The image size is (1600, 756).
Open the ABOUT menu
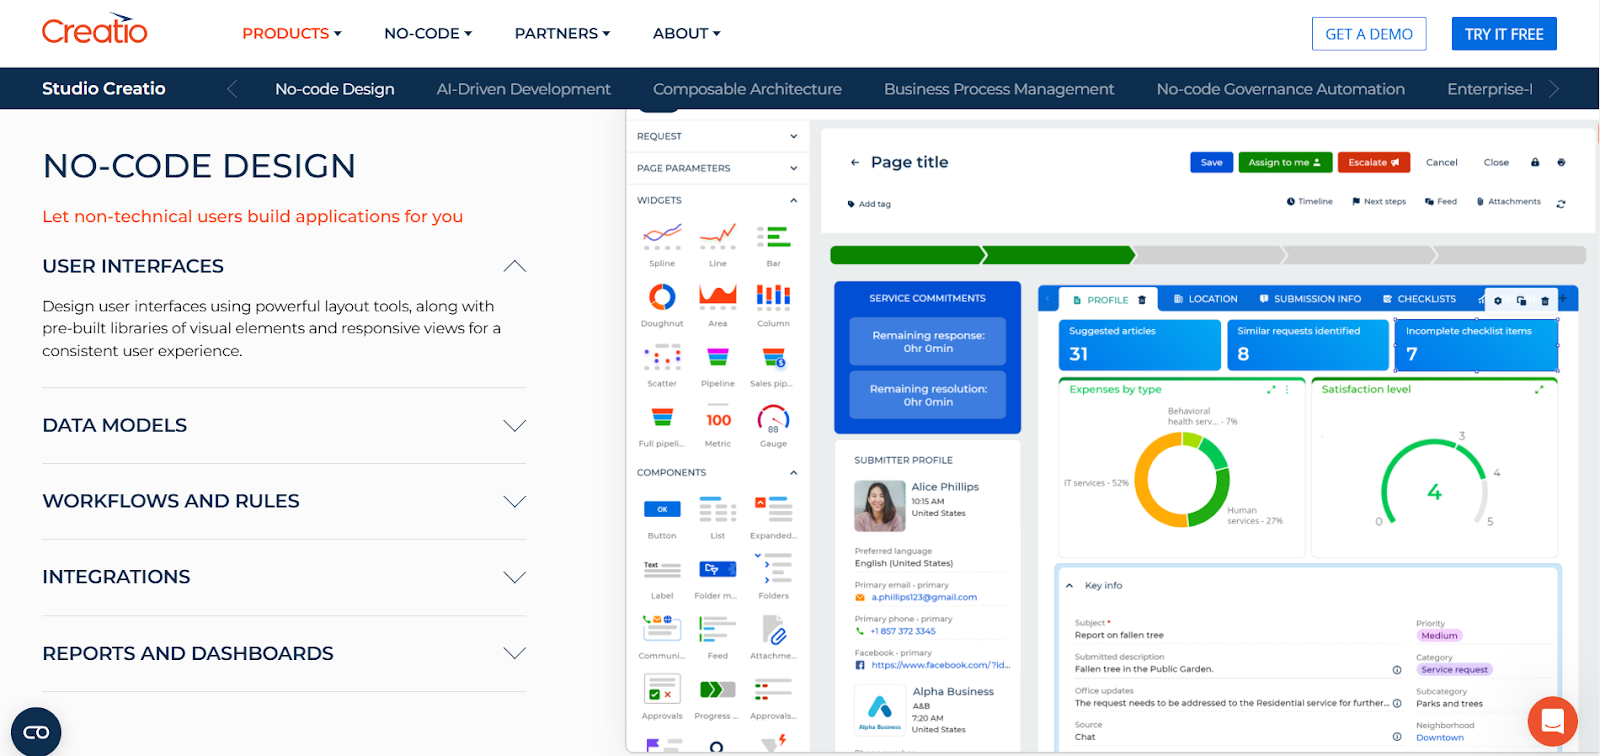pos(687,33)
